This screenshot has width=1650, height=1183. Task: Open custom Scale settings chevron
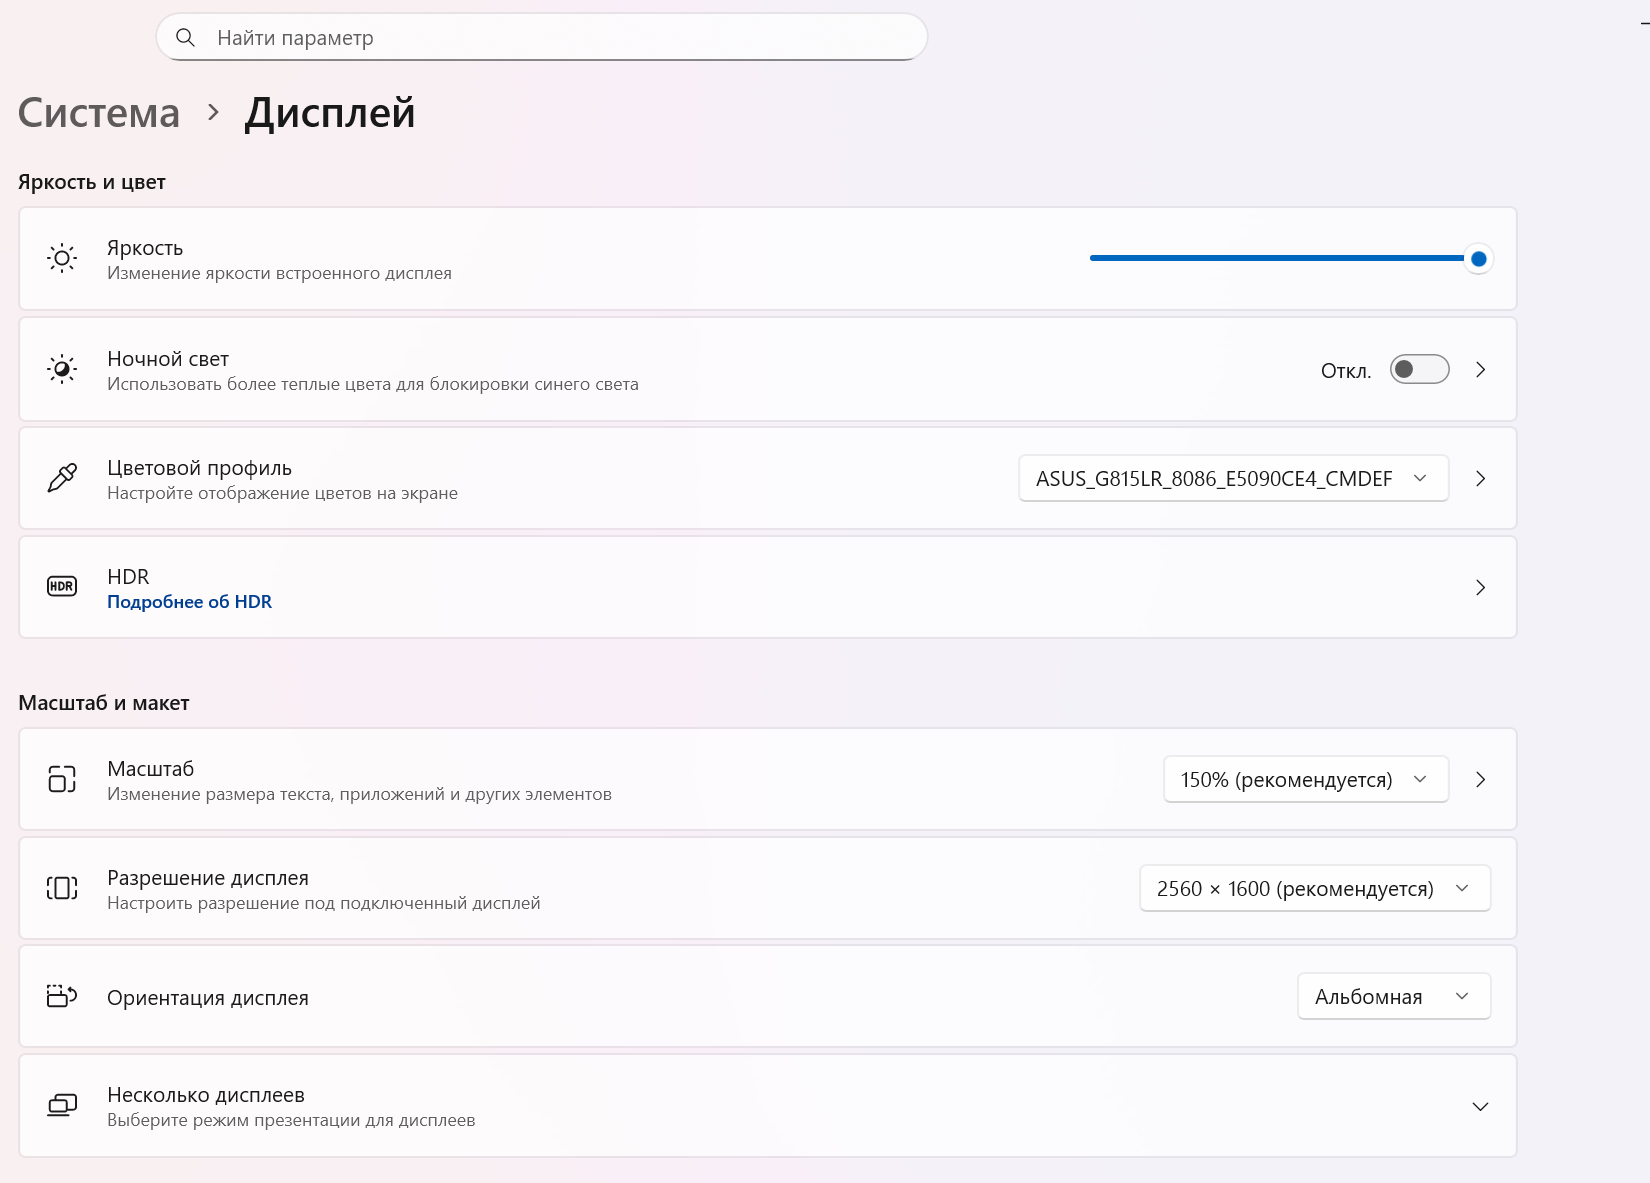[1481, 780]
